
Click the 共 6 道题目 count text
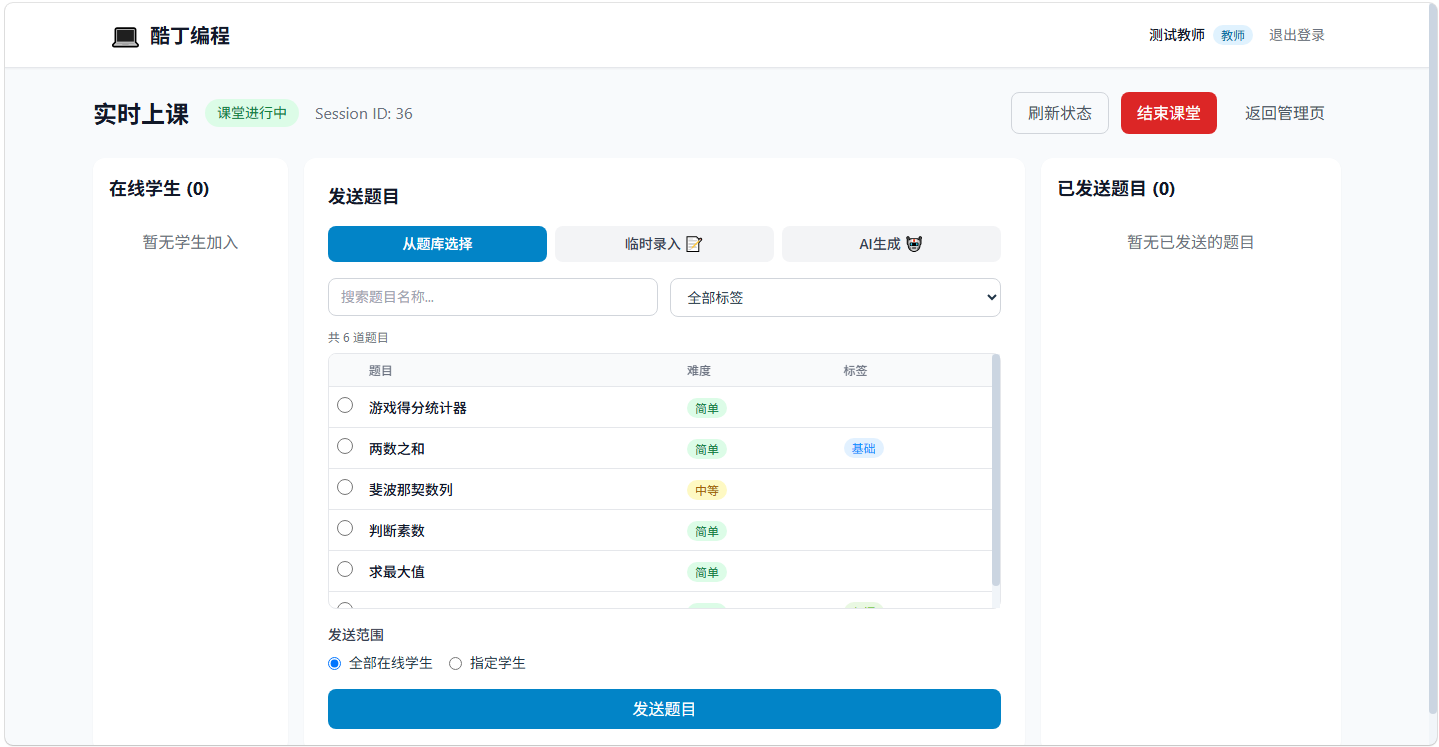point(358,338)
